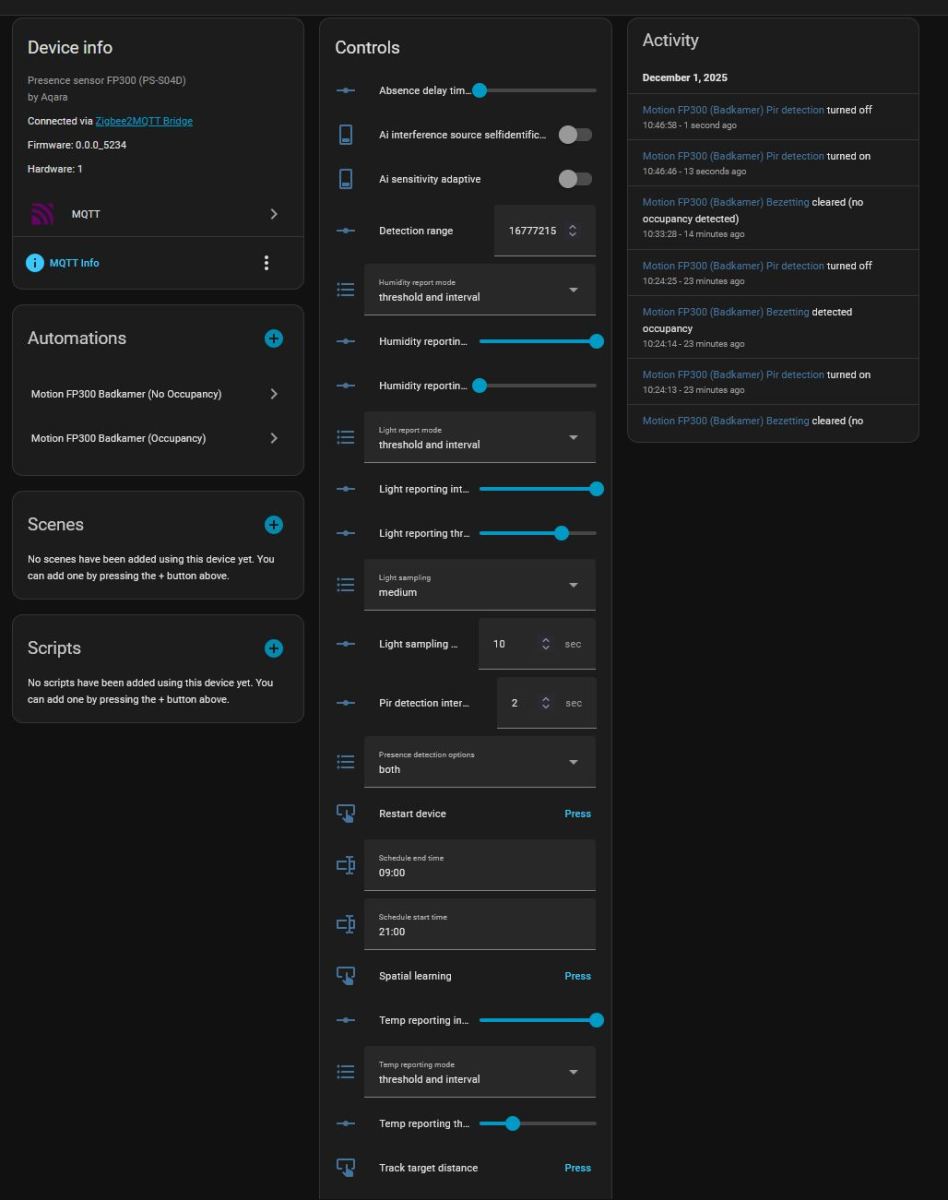Open the Zigbee2MQTT Bridge link
Screen dimensions: 948x1200
coord(144,121)
